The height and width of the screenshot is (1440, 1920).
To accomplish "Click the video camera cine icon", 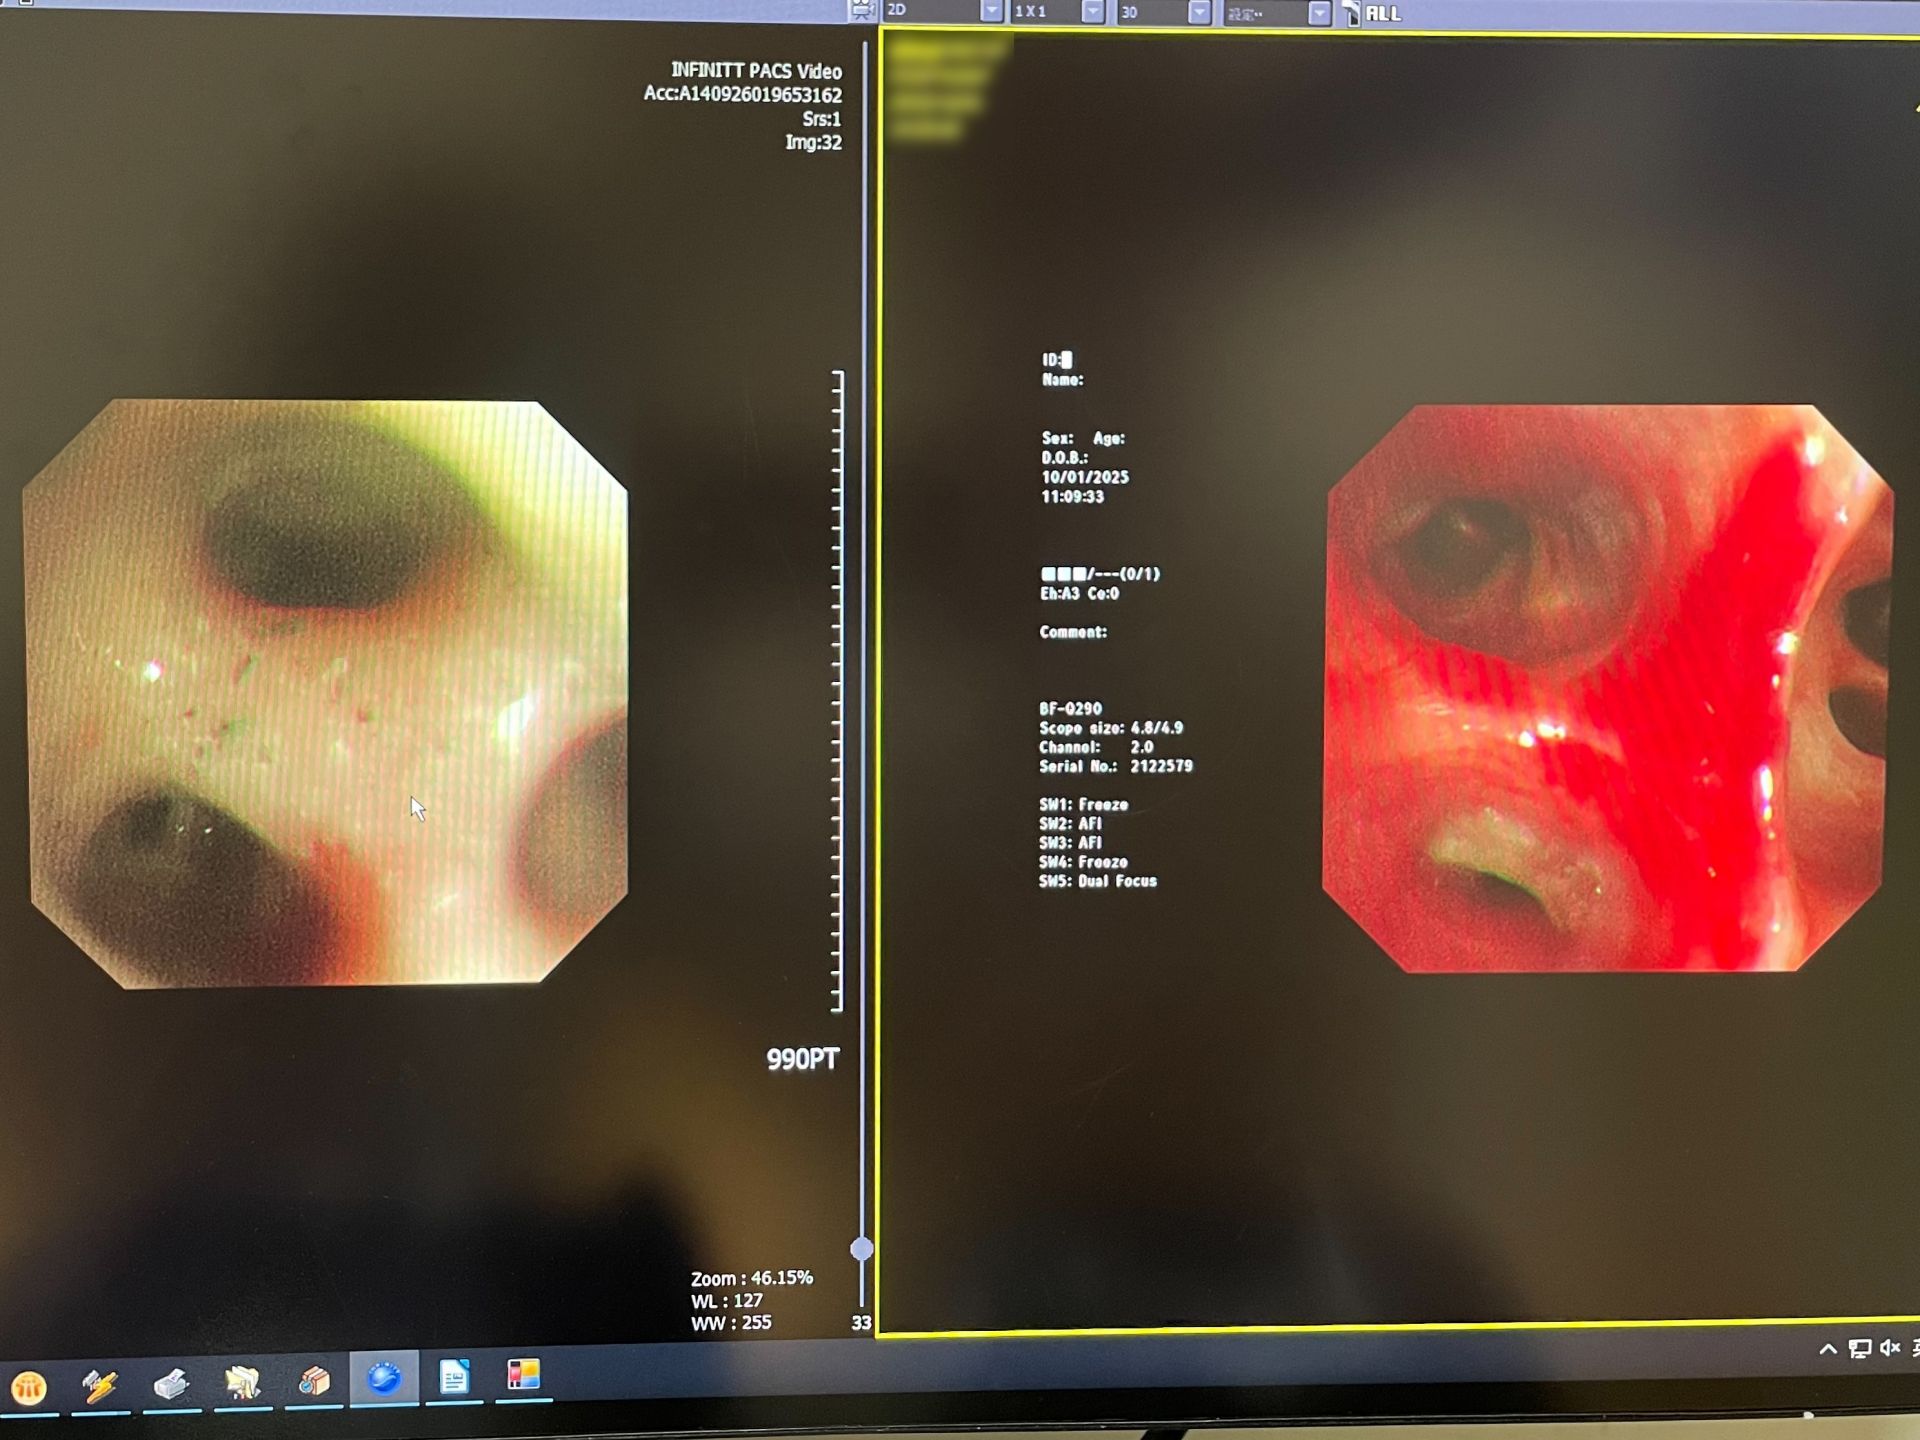I will pos(861,11).
